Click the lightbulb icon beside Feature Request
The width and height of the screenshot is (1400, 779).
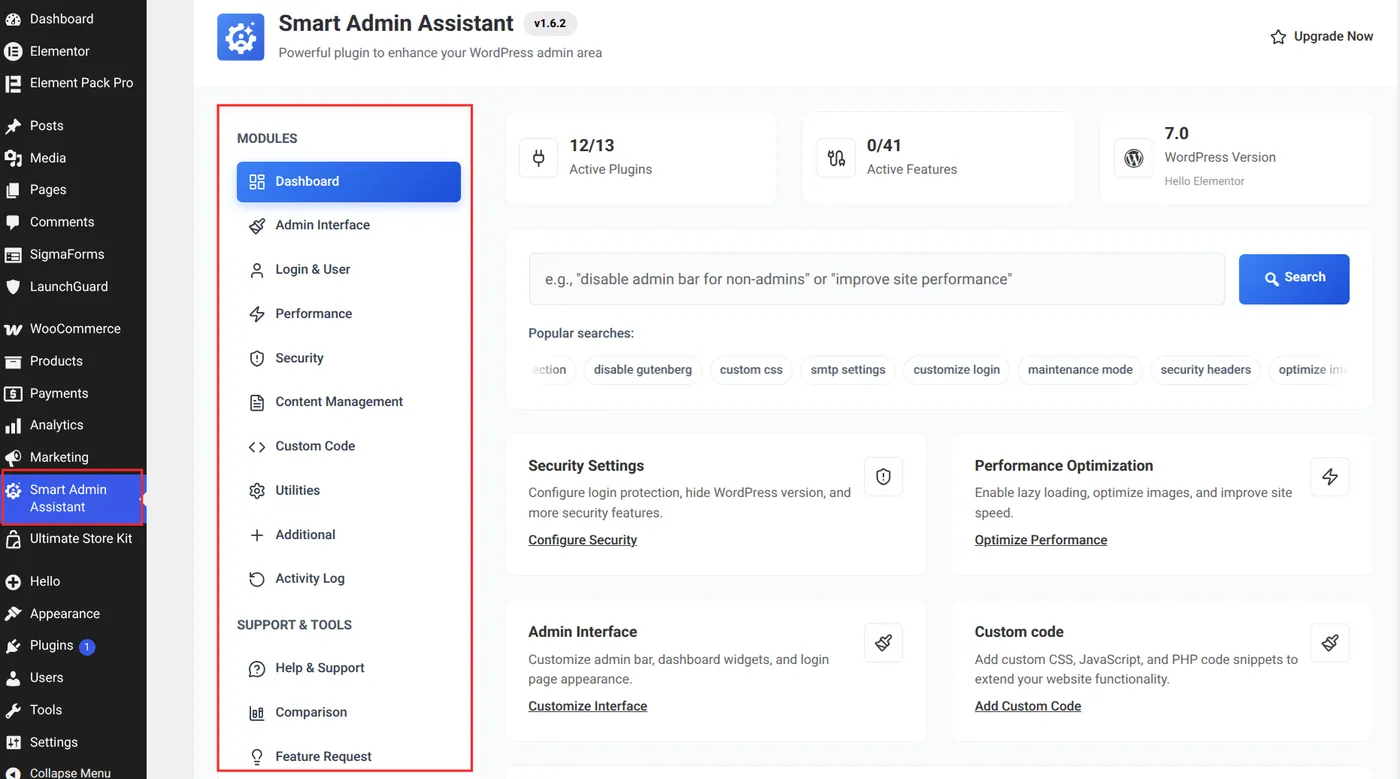(x=257, y=757)
